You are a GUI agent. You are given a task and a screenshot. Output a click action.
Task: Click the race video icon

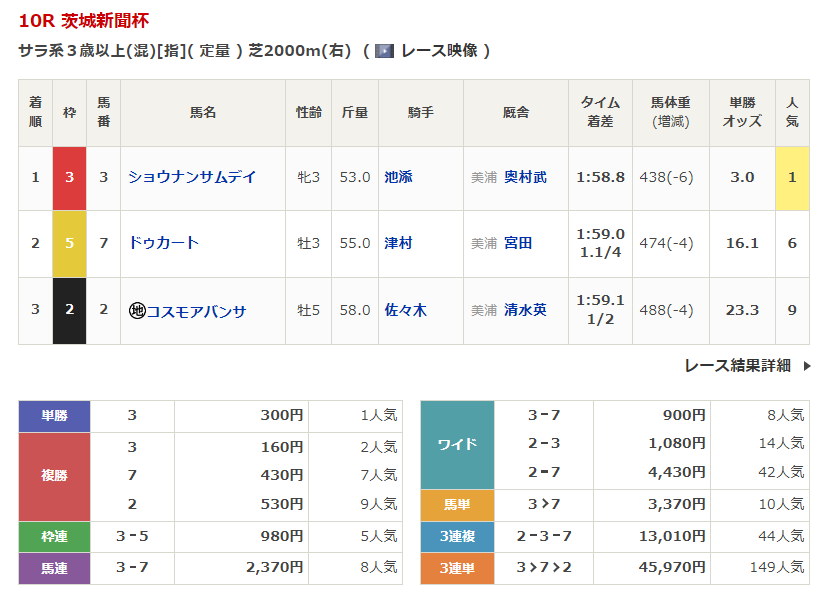click(384, 51)
